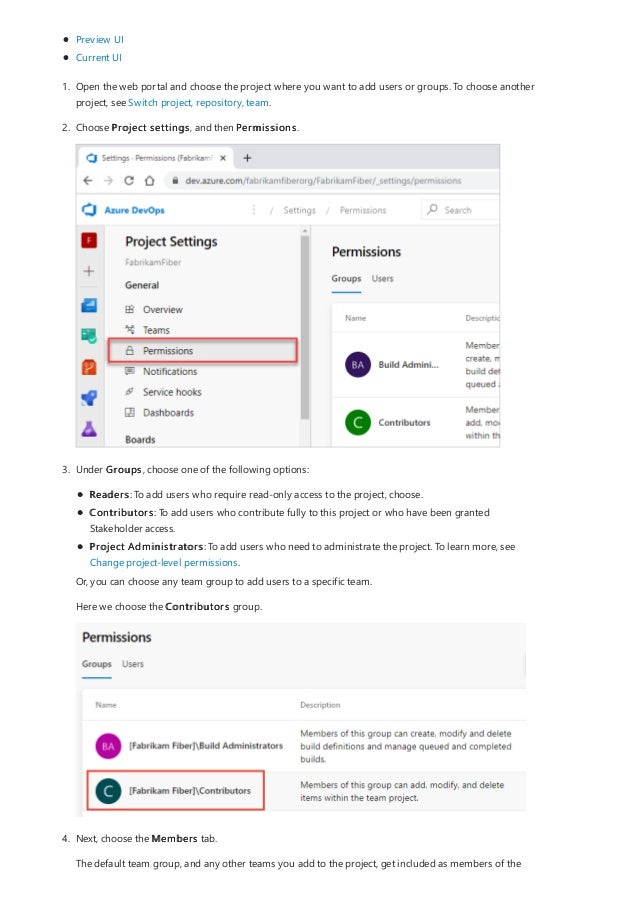The width and height of the screenshot is (638, 903).
Task: Open the Preview UI link
Action: coord(100,40)
